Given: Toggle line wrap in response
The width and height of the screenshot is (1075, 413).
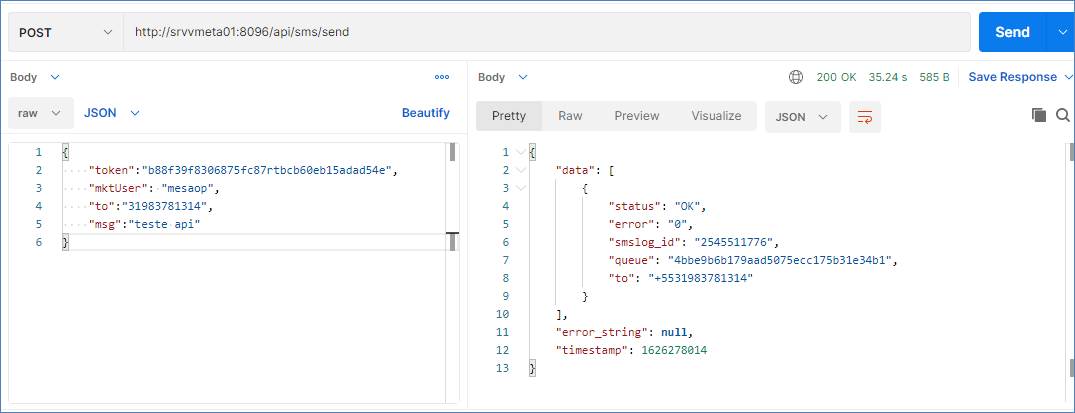Looking at the screenshot, I should click(865, 117).
